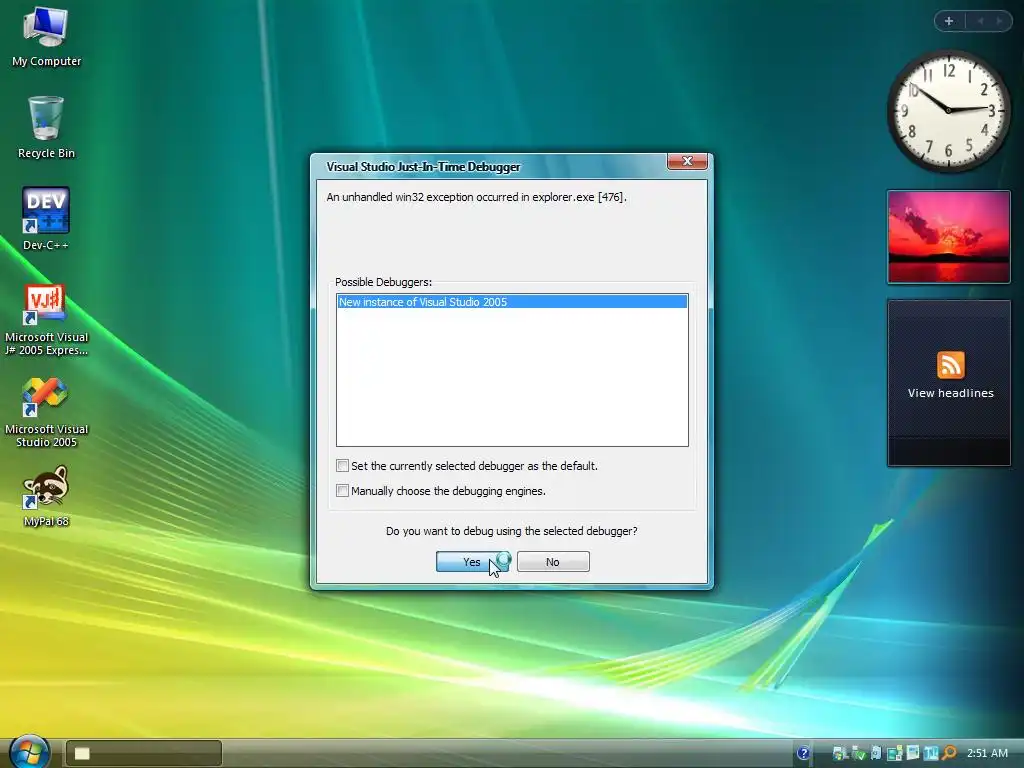The height and width of the screenshot is (768, 1024).
Task: Click the 'Possible Debuggers:' label
Action: pos(383,282)
